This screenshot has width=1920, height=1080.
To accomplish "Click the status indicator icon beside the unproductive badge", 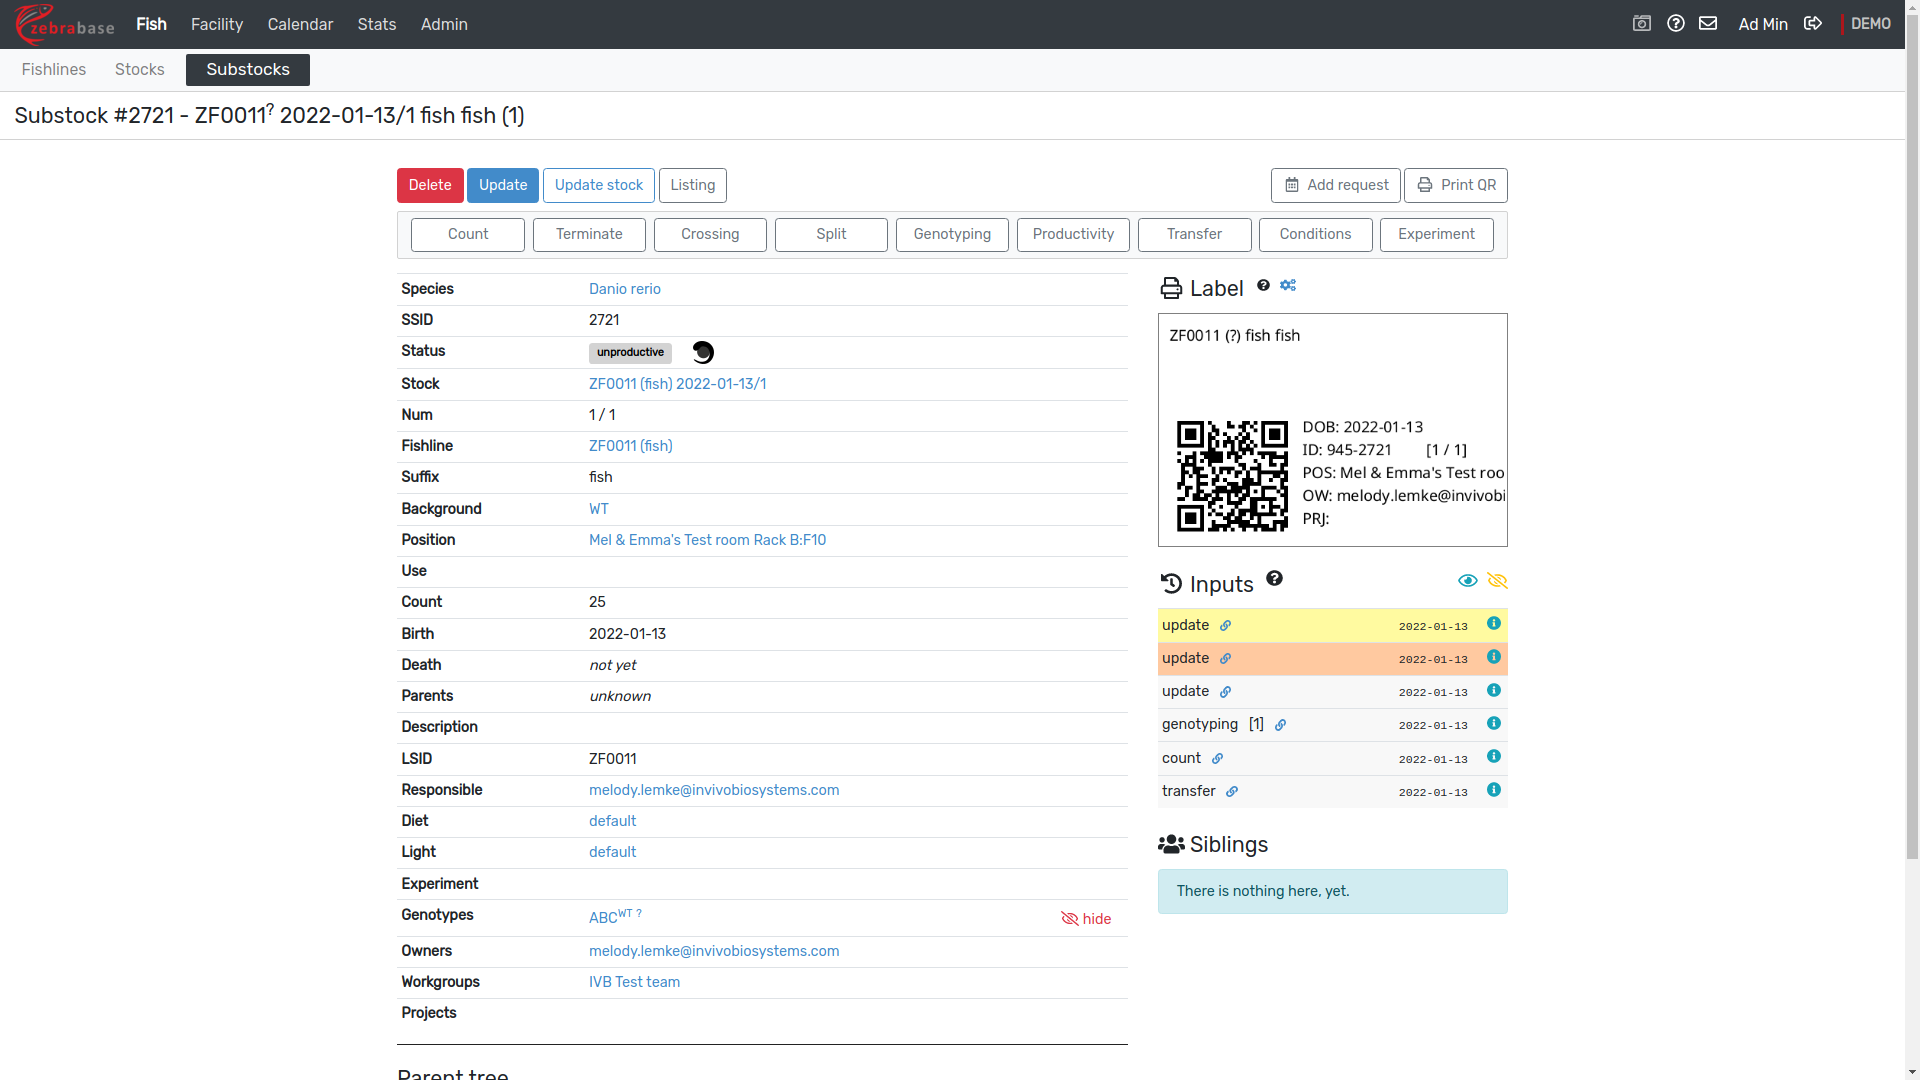I will 703,352.
